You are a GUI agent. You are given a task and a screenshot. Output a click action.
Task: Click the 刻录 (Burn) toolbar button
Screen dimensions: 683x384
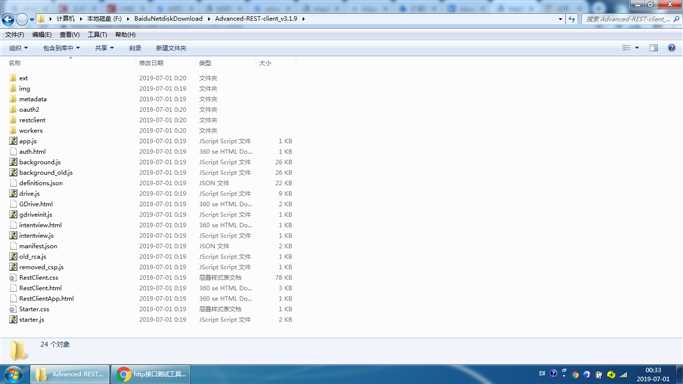point(135,48)
